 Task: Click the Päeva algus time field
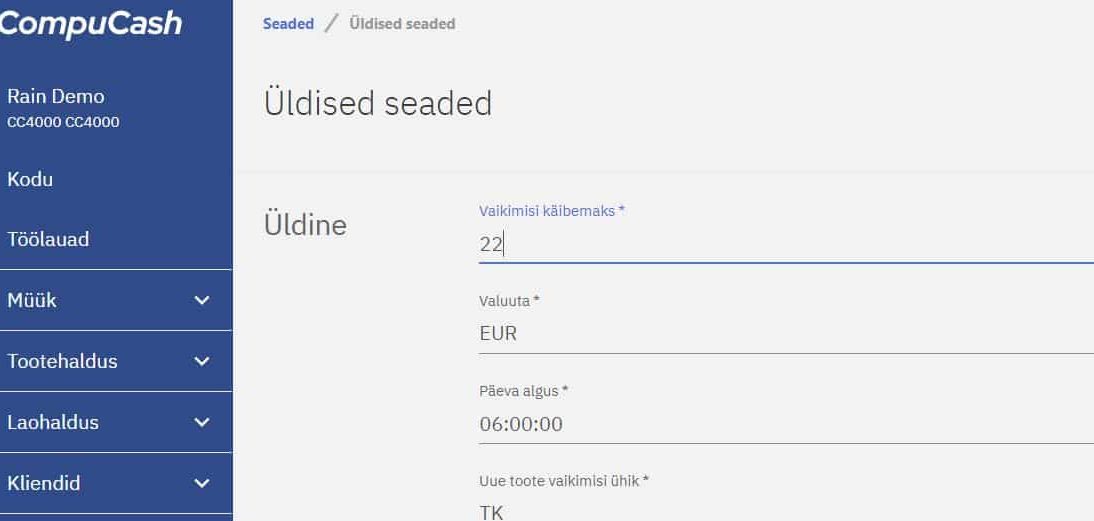(780, 424)
